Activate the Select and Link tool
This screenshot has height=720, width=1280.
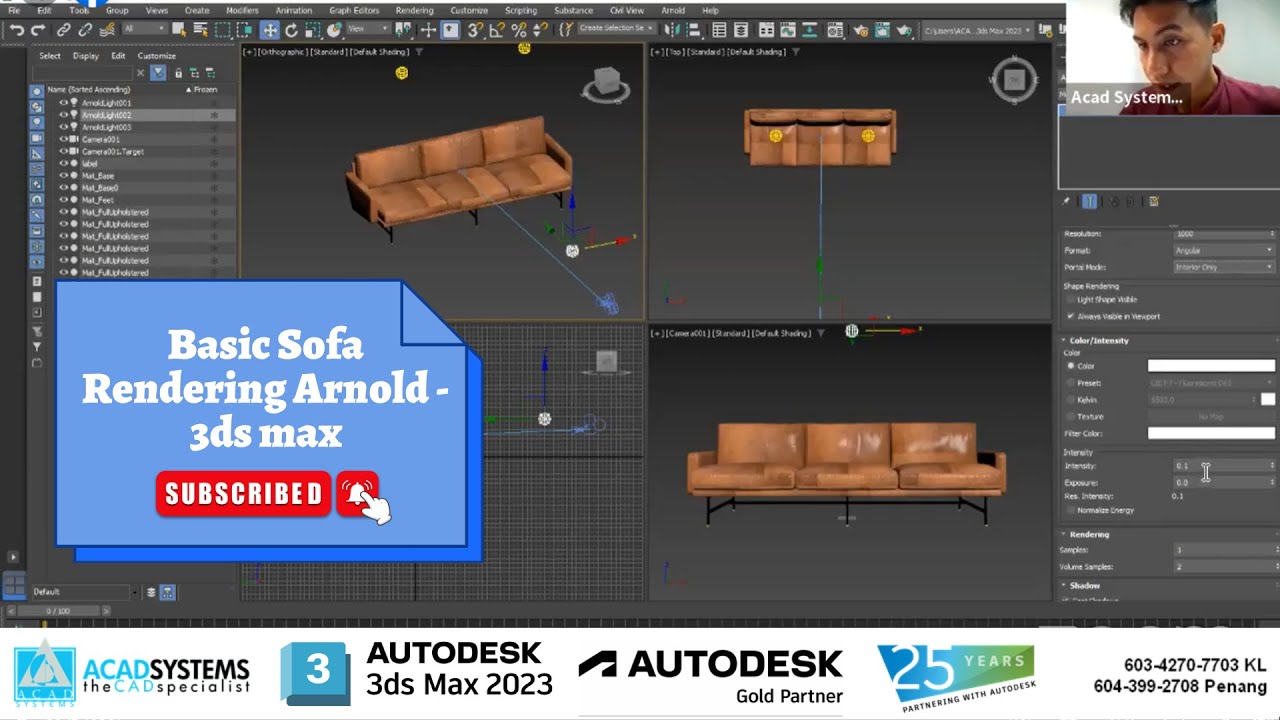pos(64,30)
